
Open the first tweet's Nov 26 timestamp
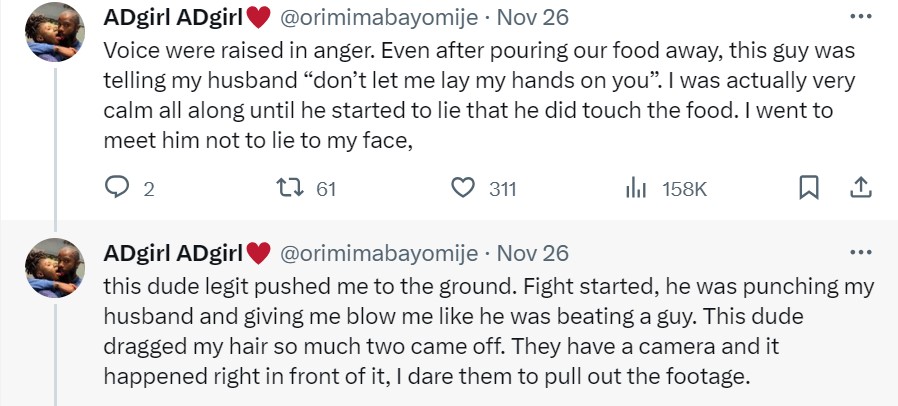(x=535, y=18)
